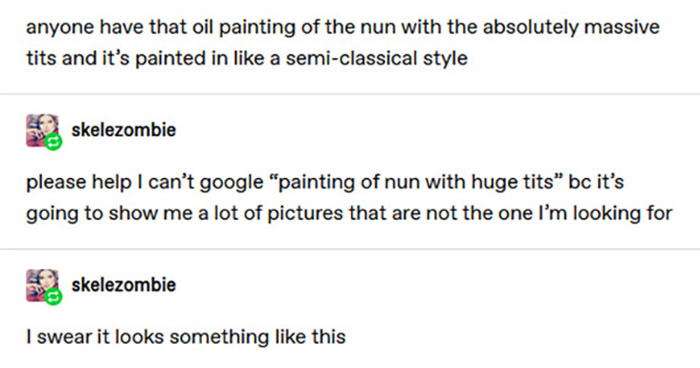Click the skelezombie avatar above "please help" post
The height and width of the screenshot is (368, 700).
tap(42, 130)
